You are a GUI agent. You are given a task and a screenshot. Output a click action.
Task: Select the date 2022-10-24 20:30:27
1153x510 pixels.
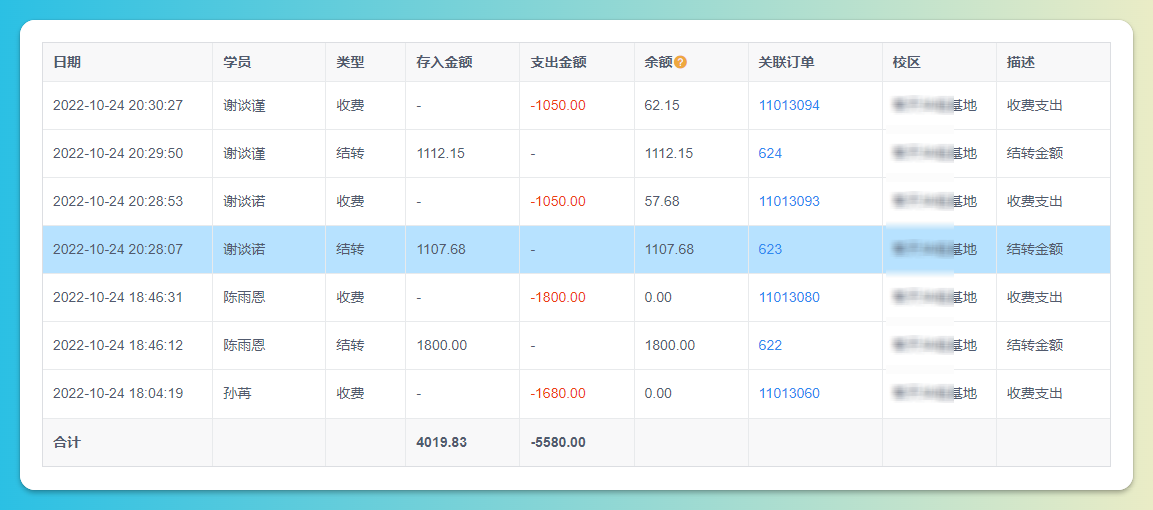point(118,105)
